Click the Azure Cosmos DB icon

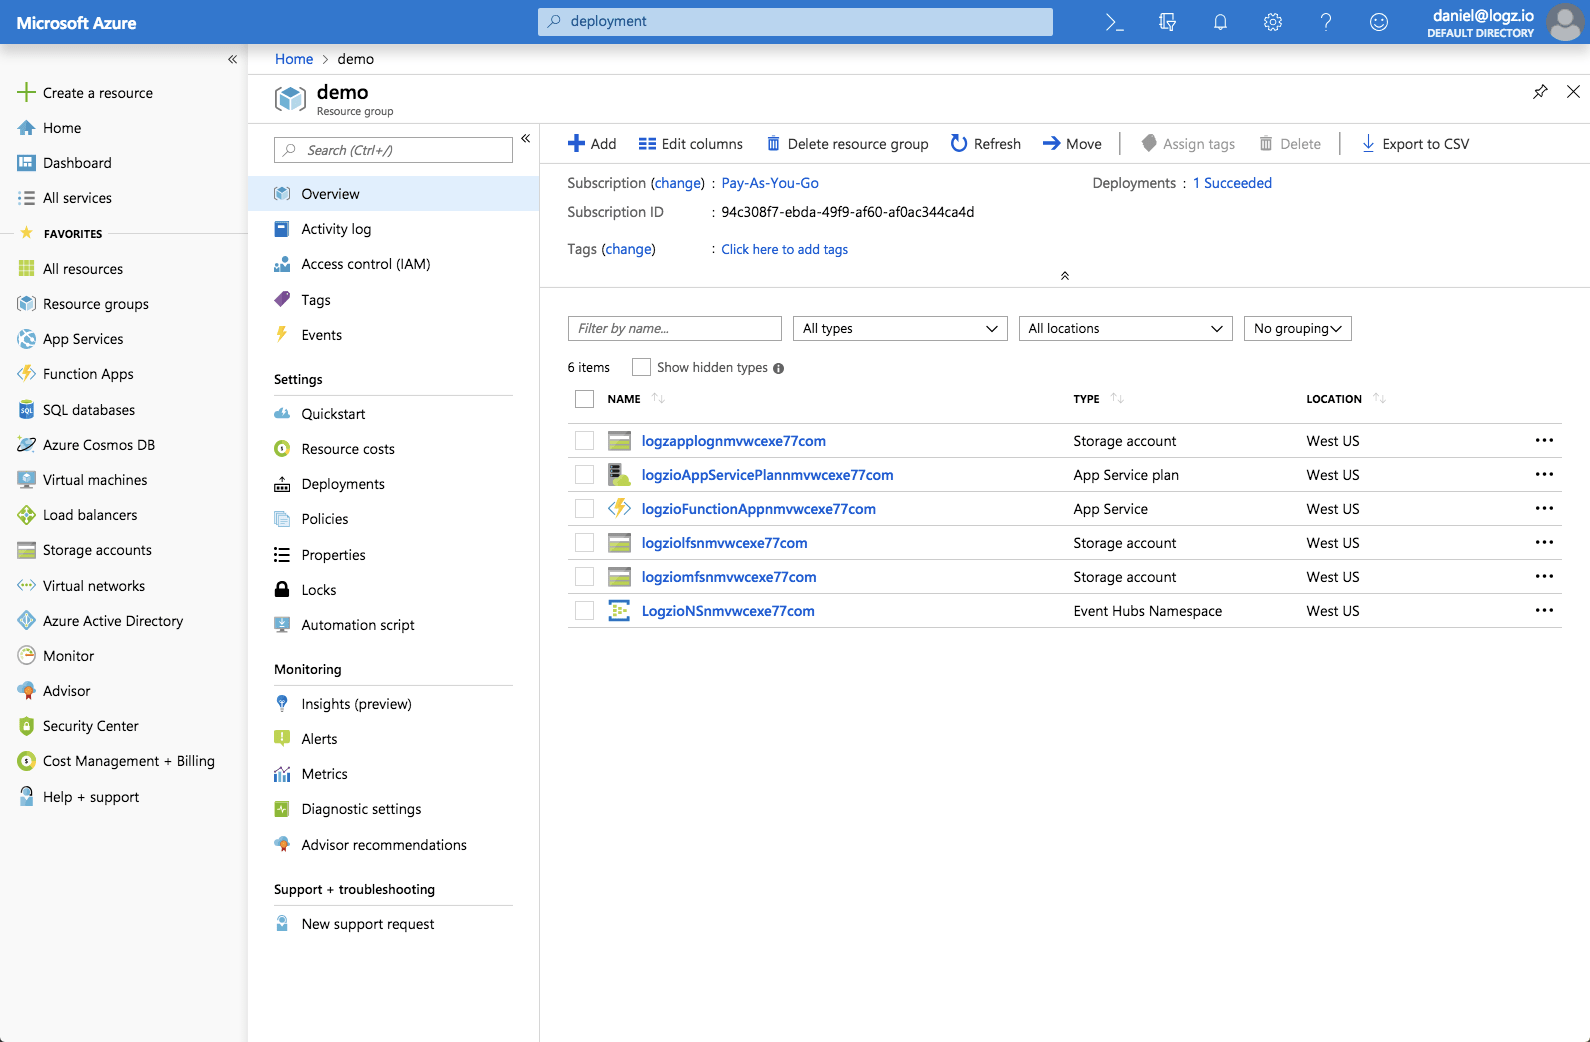[x=26, y=445]
